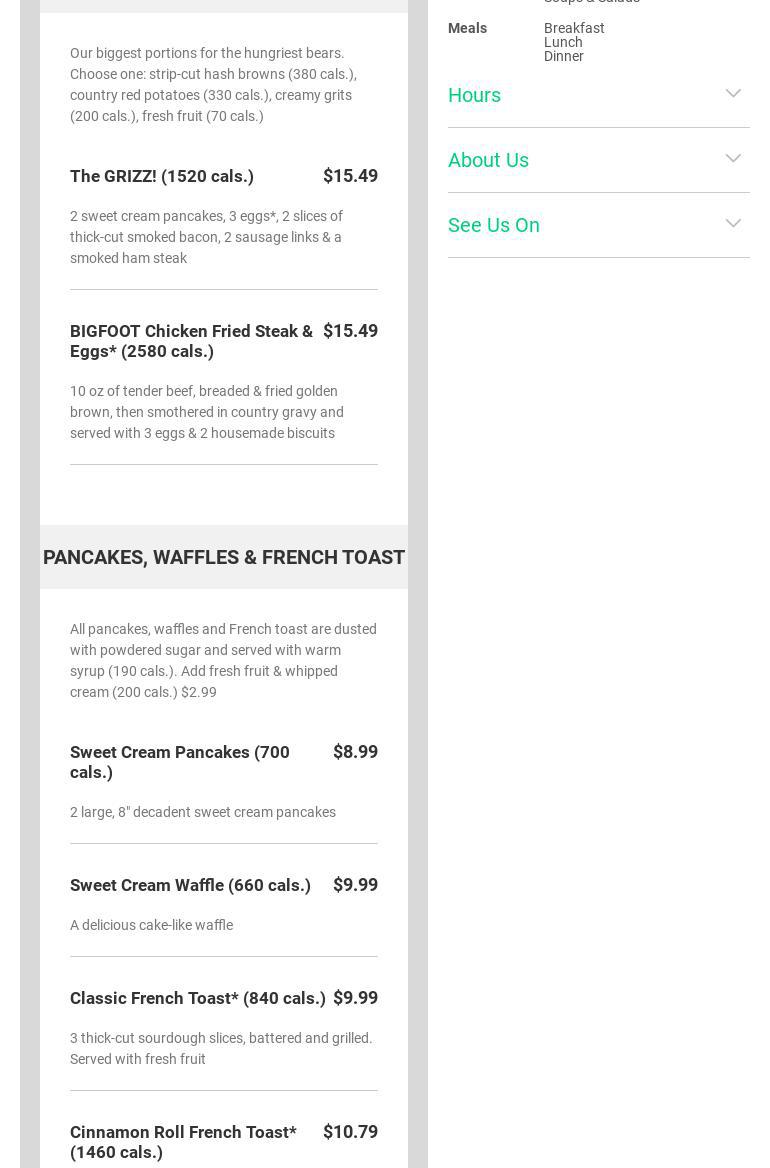The image size is (770, 1168).
Task: Select Classic French Toast menu item
Action: click(x=198, y=998)
